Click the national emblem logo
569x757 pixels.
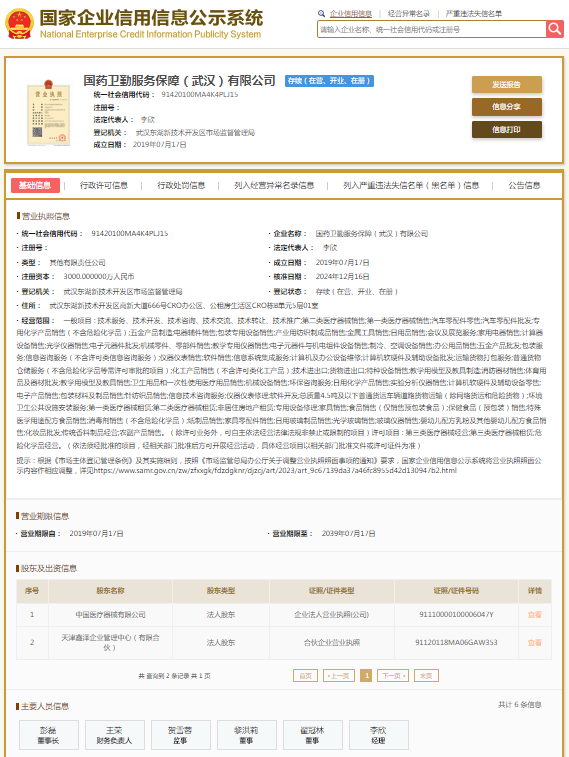tap(19, 24)
